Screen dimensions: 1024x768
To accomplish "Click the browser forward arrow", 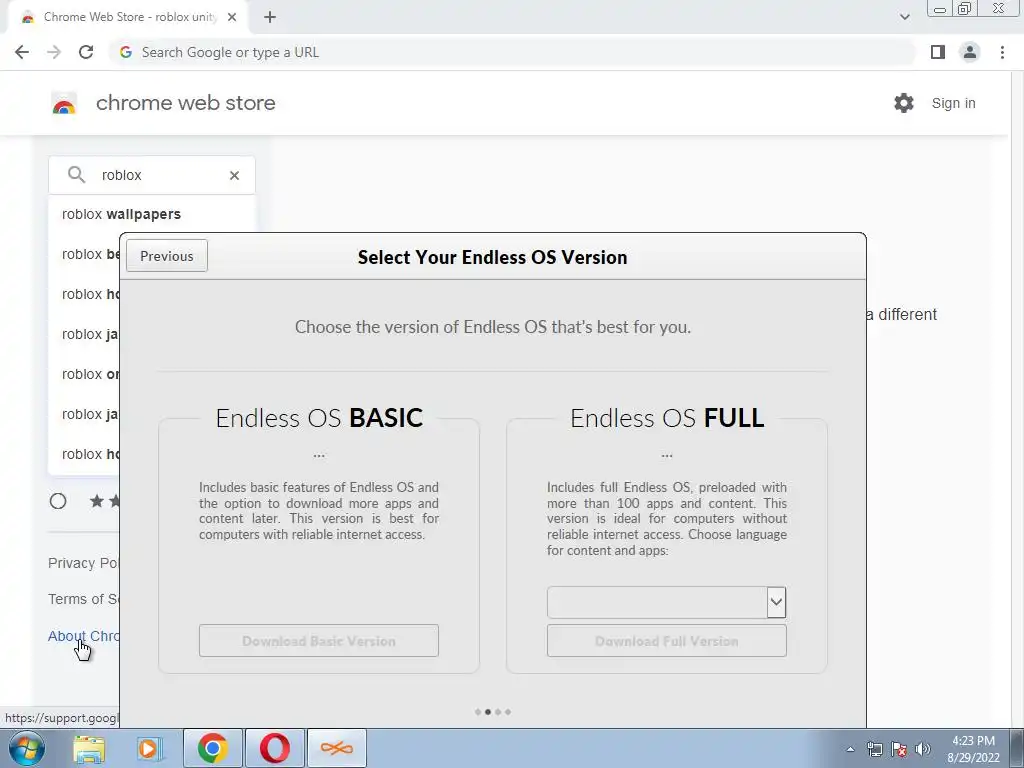I will 54,52.
